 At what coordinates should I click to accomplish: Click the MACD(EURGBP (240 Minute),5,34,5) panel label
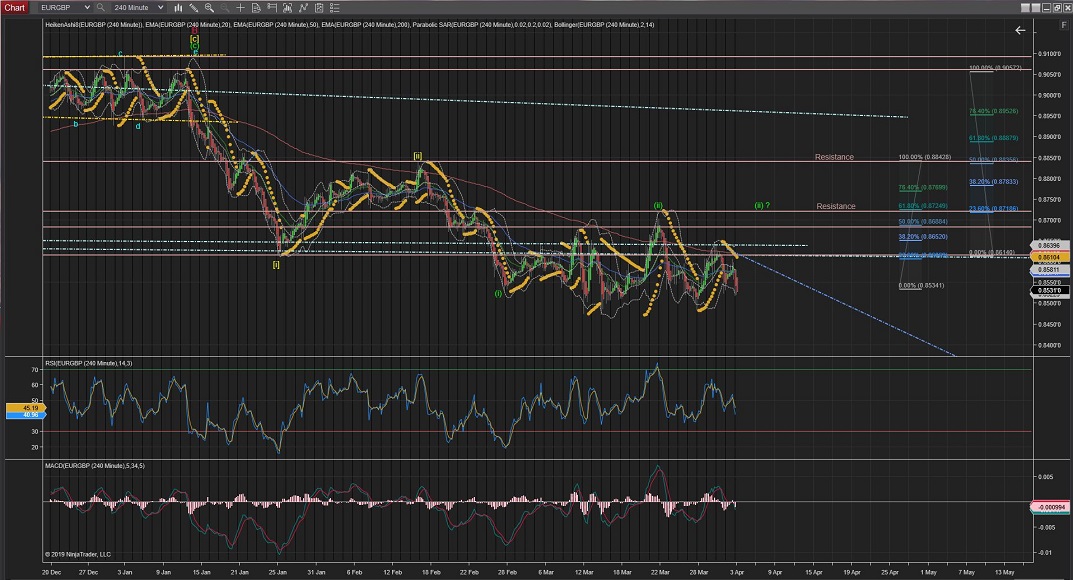(94, 466)
